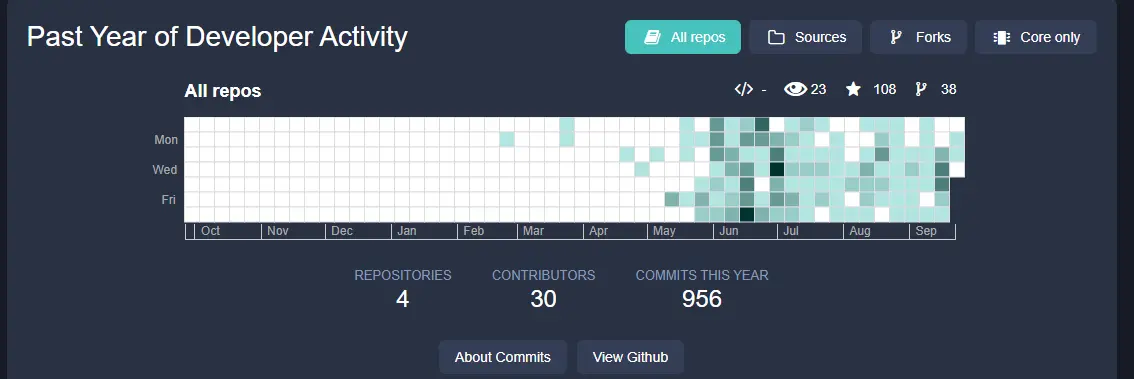Click the Past Year of Developer Activity title
Viewport: 1134px width, 379px height.
[217, 36]
